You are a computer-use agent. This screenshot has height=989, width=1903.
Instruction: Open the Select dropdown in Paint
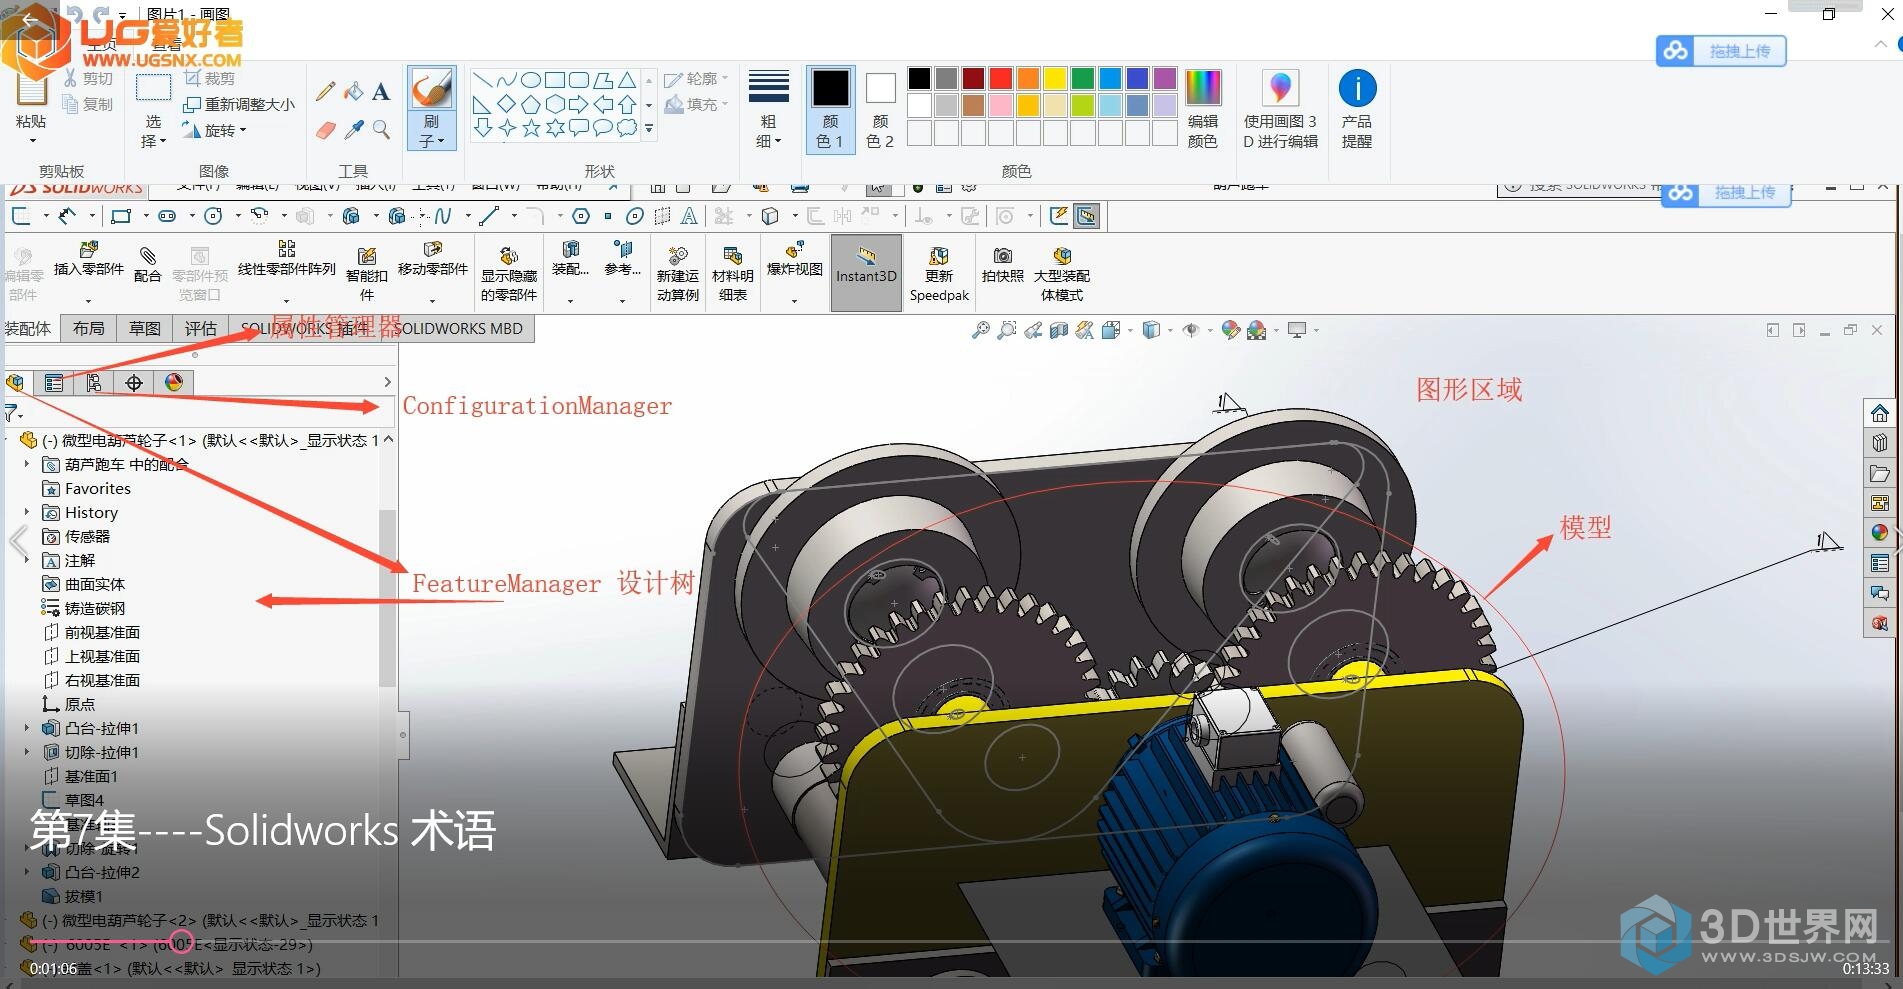point(153,131)
